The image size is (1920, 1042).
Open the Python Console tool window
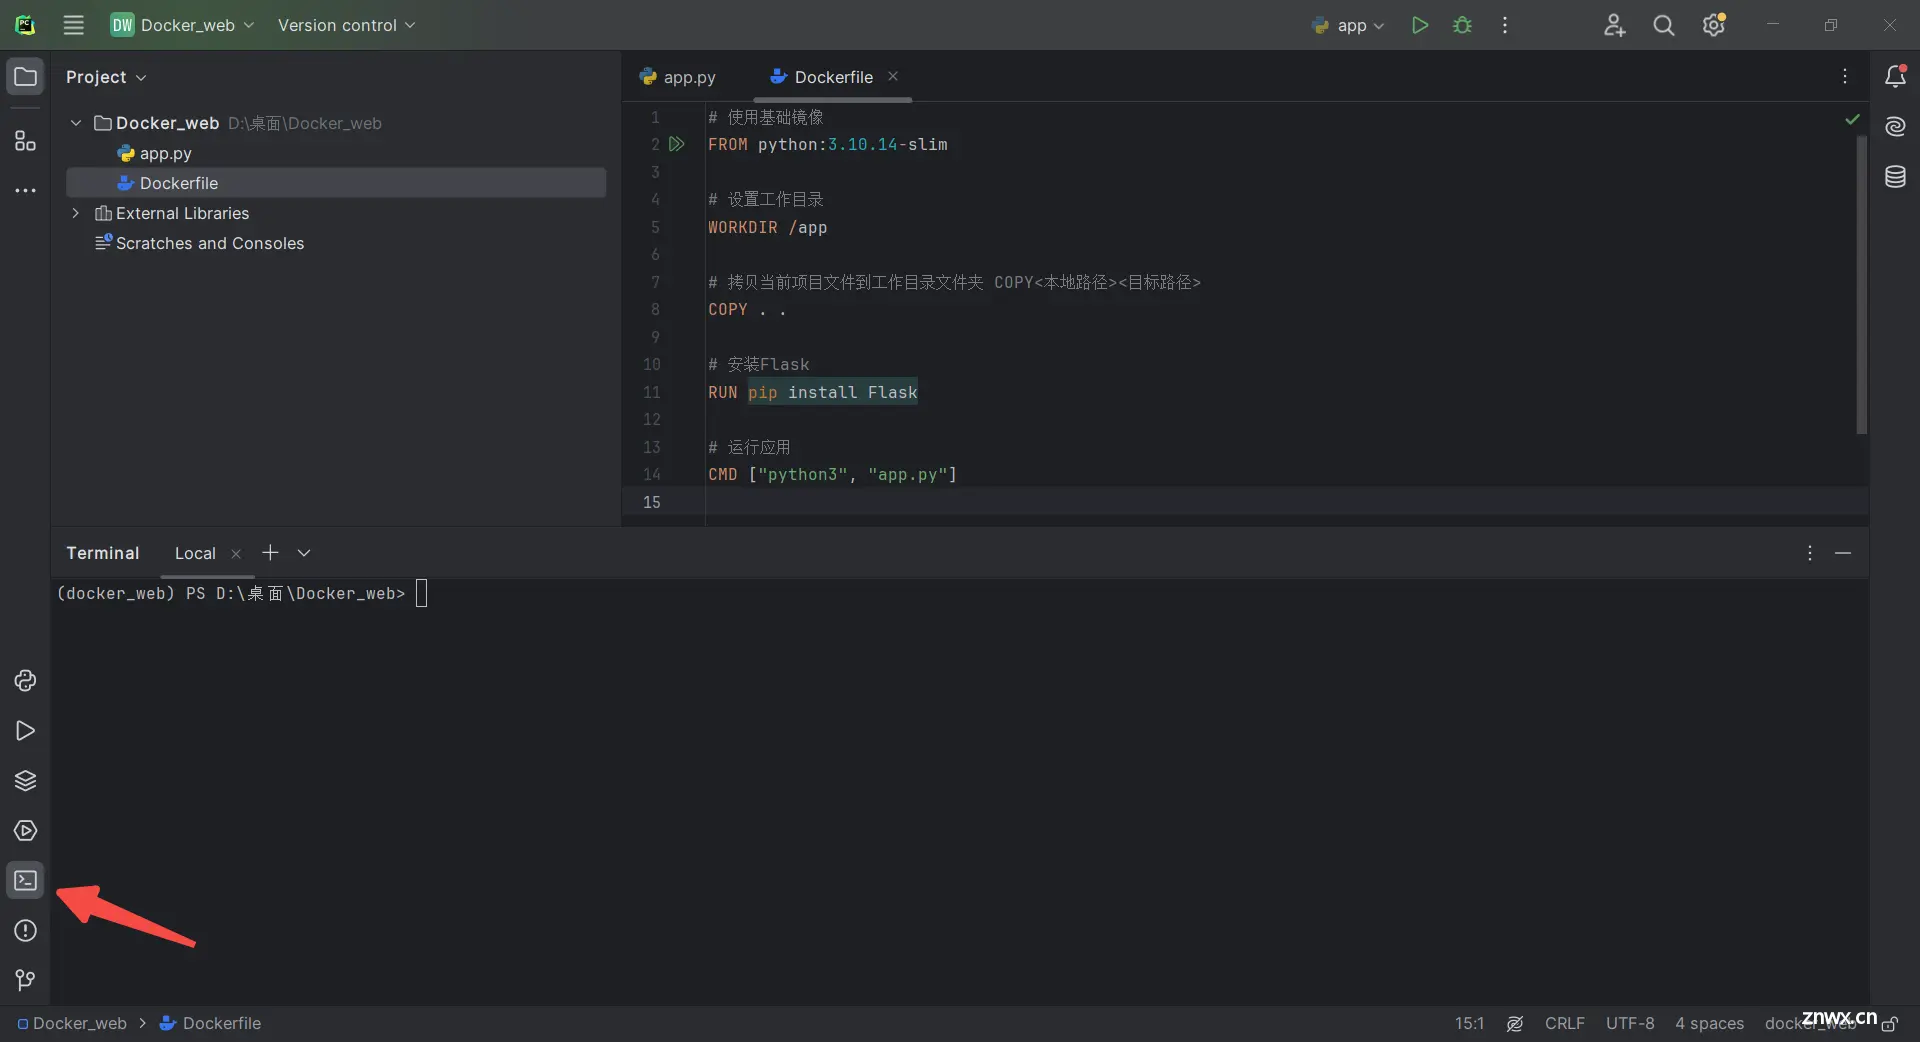tap(26, 681)
